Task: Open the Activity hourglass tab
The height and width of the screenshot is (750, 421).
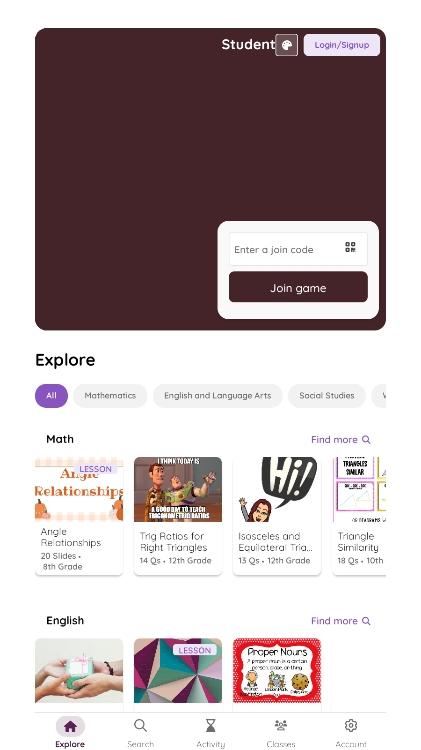Action: point(210,732)
